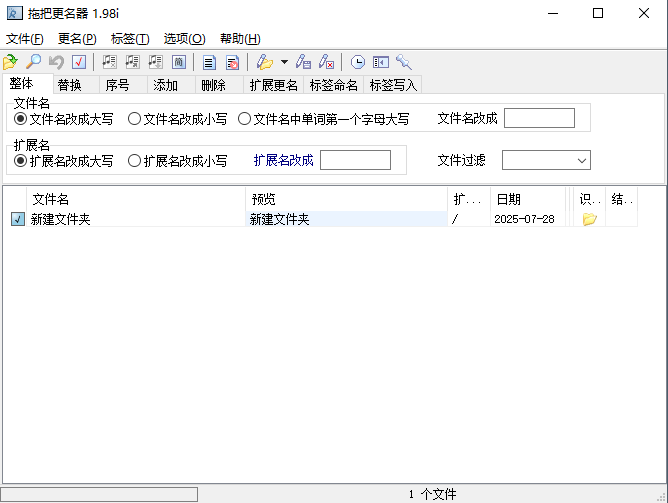The image size is (668, 503).
Task: Click the blue text document icon
Action: 209,62
